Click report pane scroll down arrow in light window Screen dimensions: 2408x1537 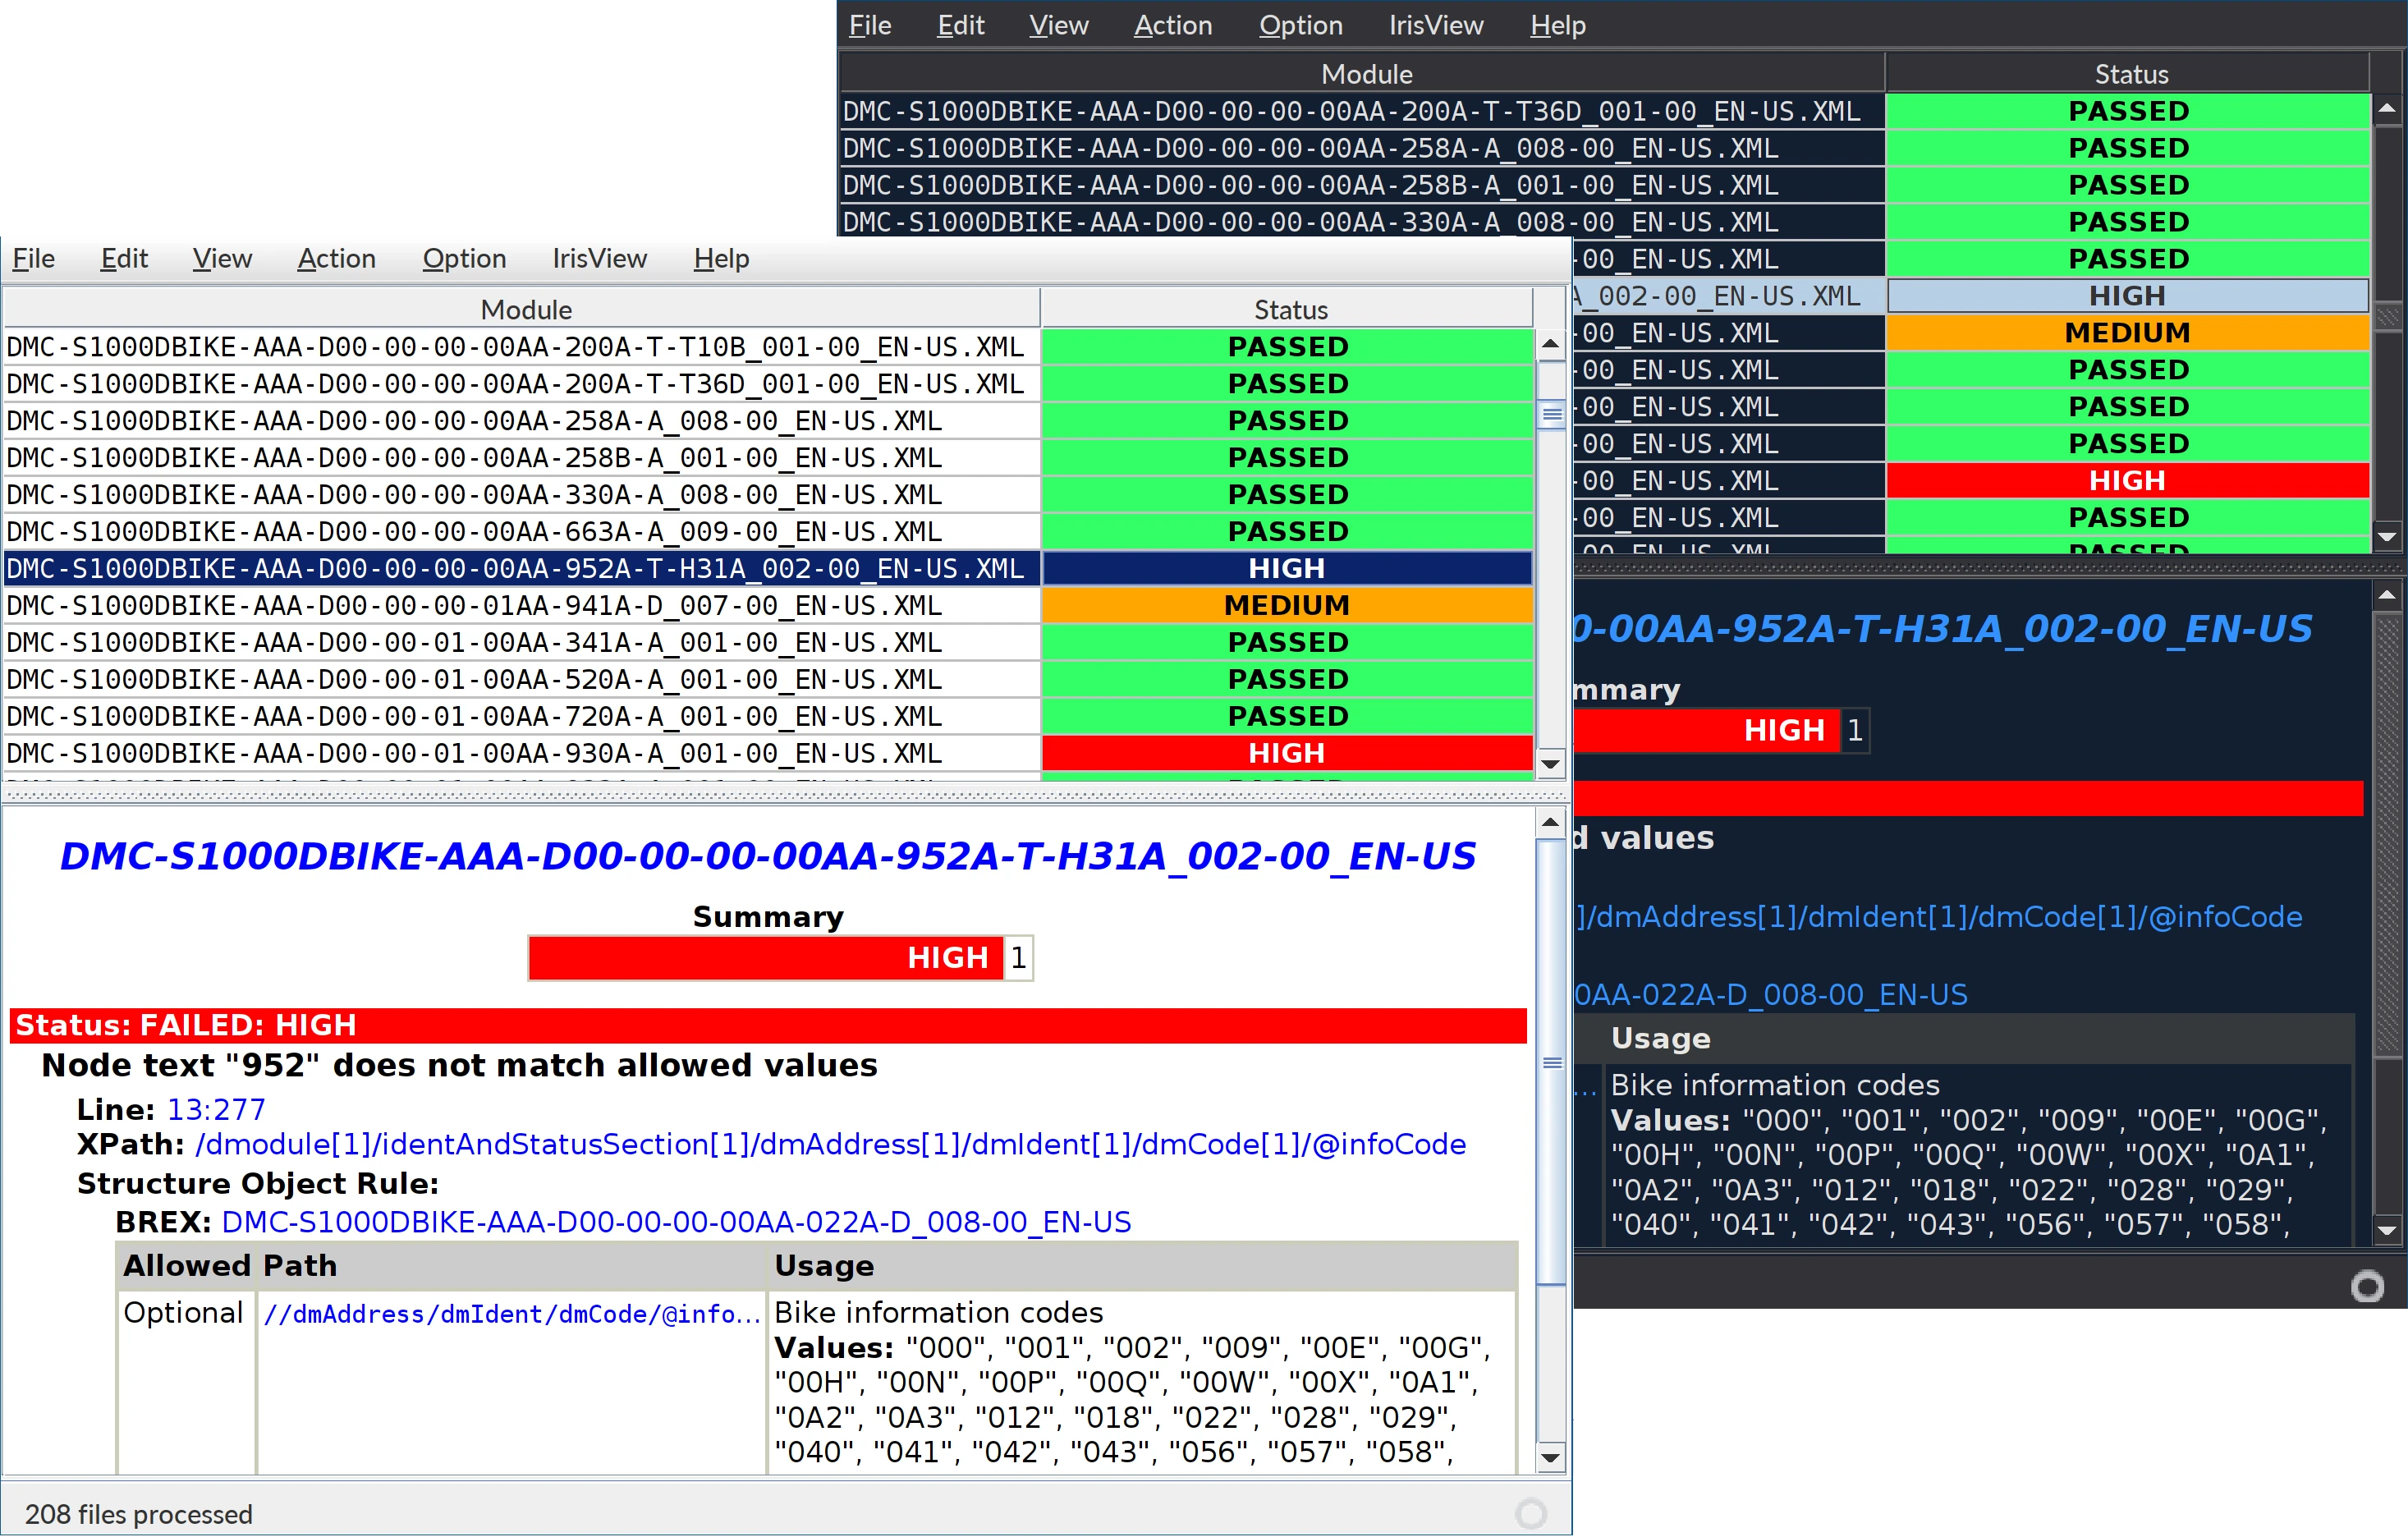1550,1459
